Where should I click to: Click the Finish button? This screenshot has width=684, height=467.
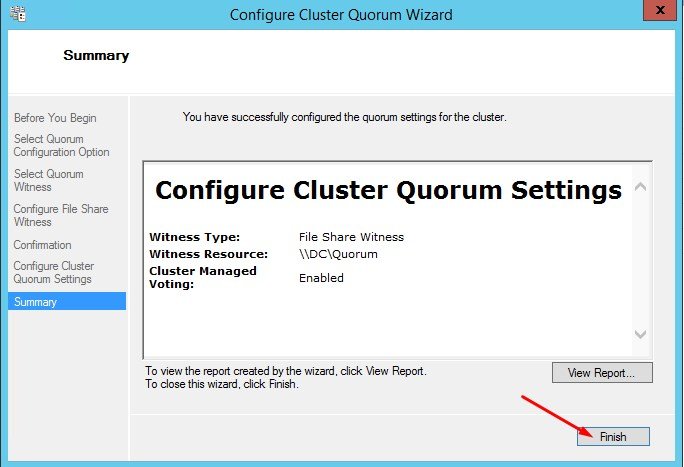coord(613,436)
